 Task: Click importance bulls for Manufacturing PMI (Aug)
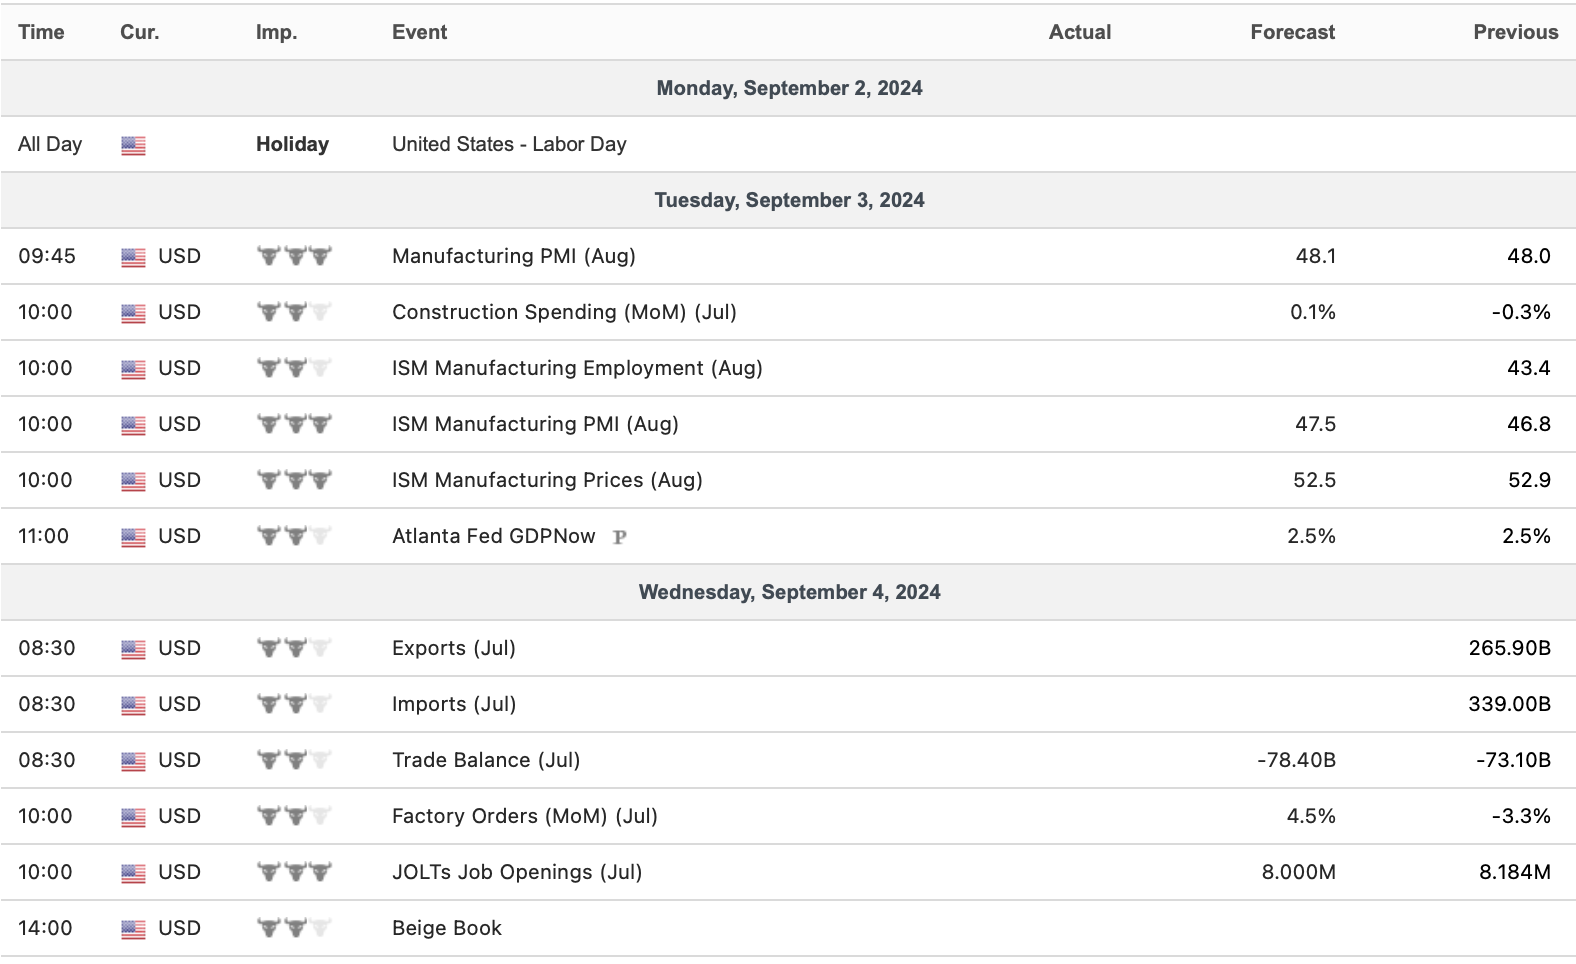point(294,256)
